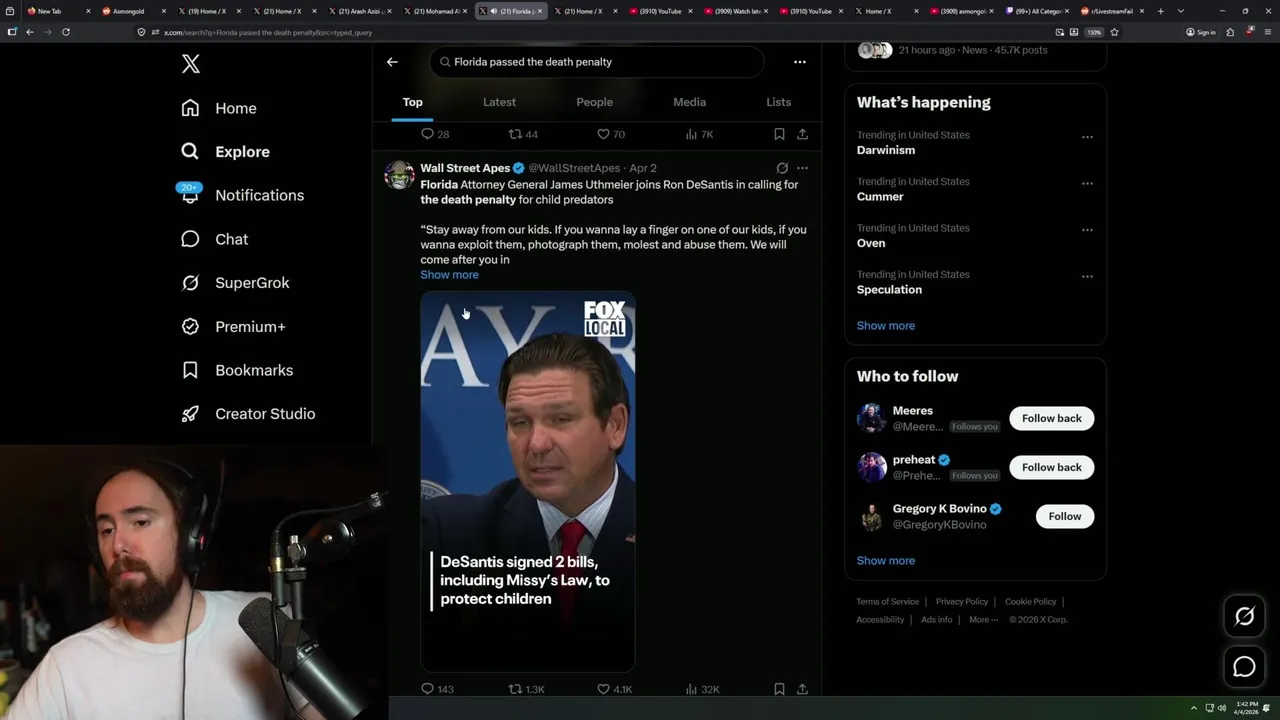The image size is (1280, 720).
Task: Switch to the People tab
Action: tap(594, 102)
